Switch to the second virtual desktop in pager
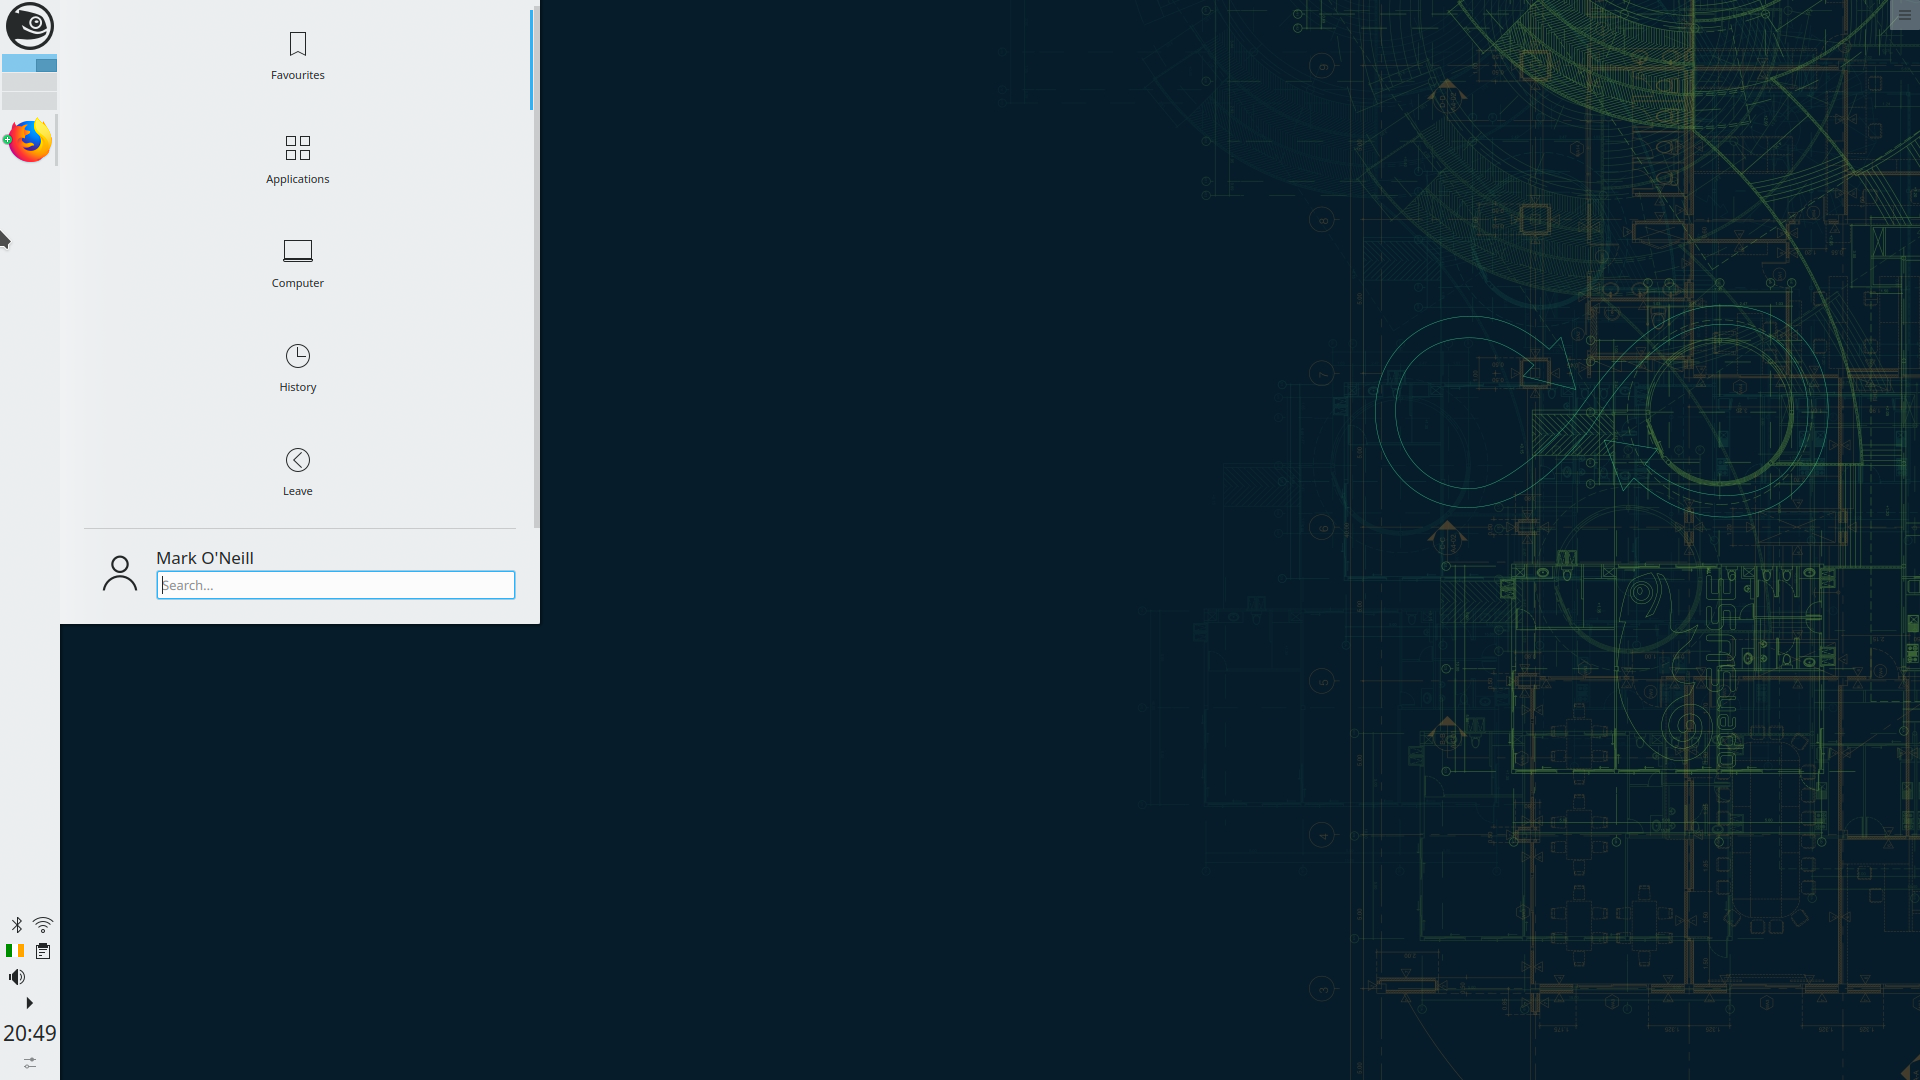Viewport: 1920px width, 1080px height. (x=29, y=83)
